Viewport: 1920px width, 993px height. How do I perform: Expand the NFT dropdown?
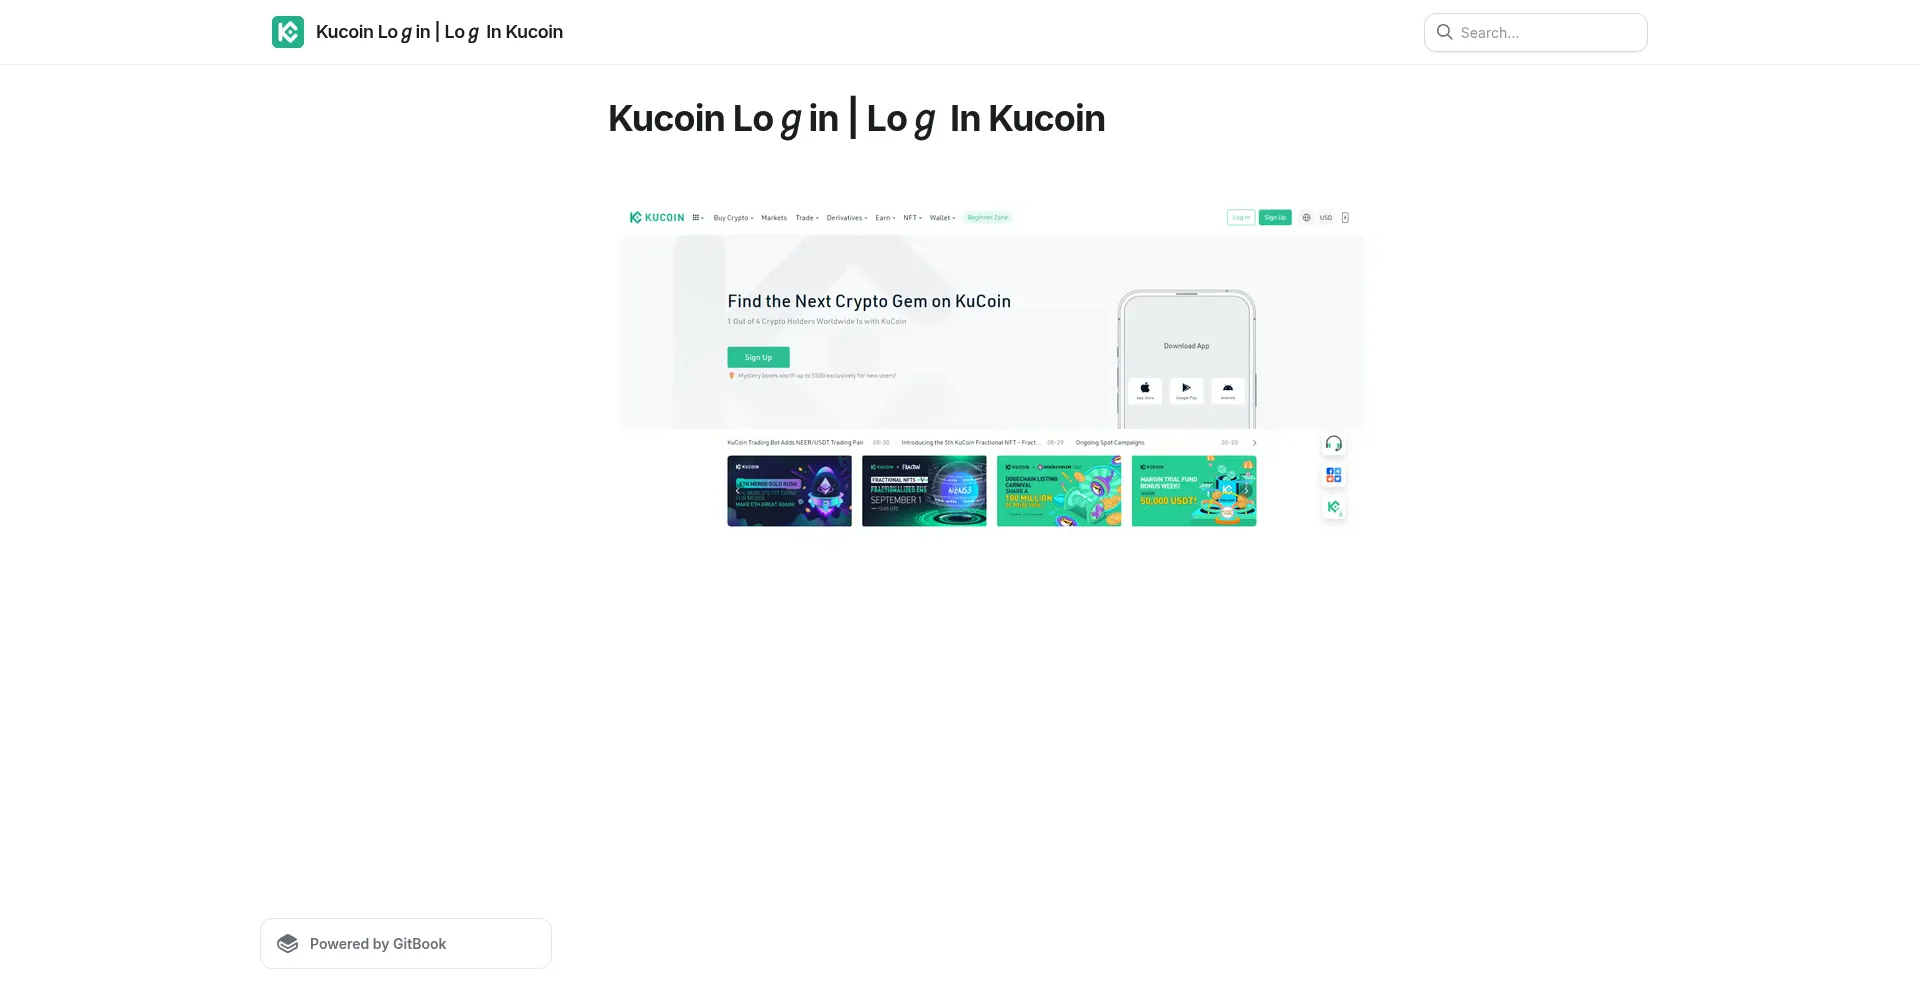click(x=912, y=217)
